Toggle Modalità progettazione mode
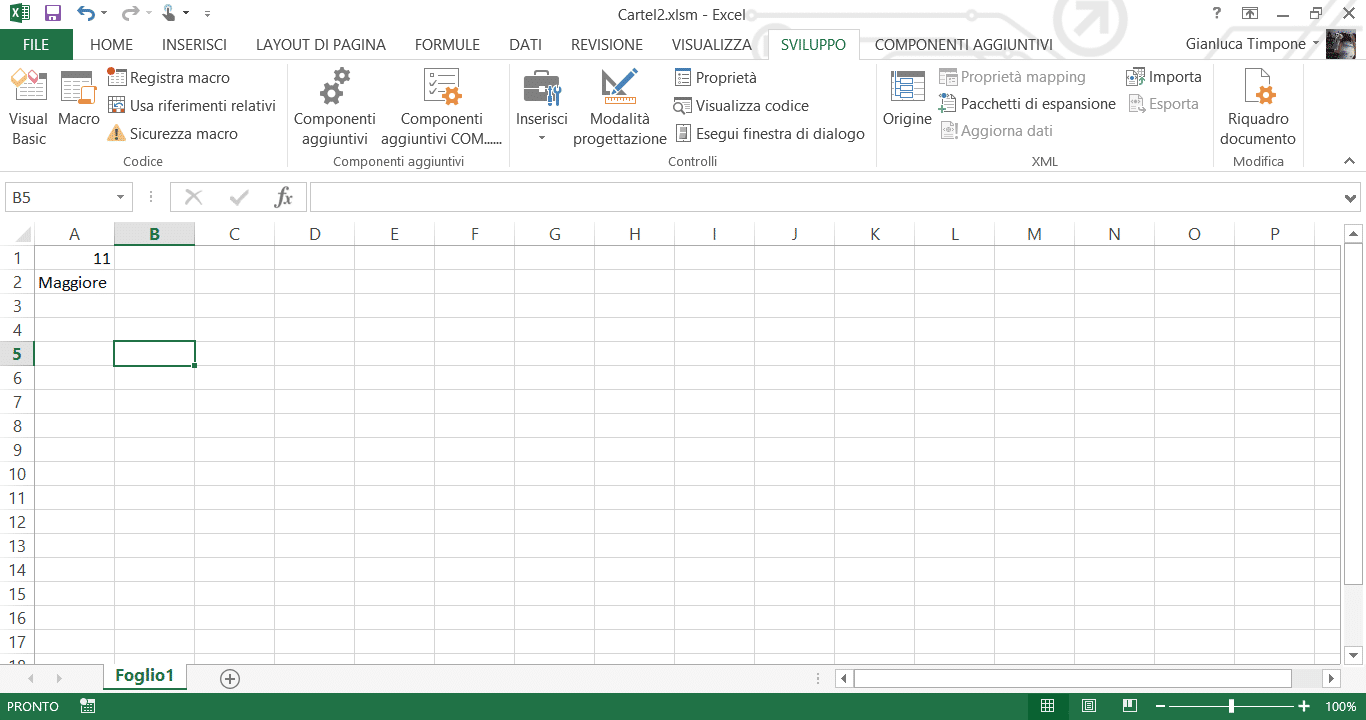Screen dimensions: 1366x720 (x=618, y=105)
